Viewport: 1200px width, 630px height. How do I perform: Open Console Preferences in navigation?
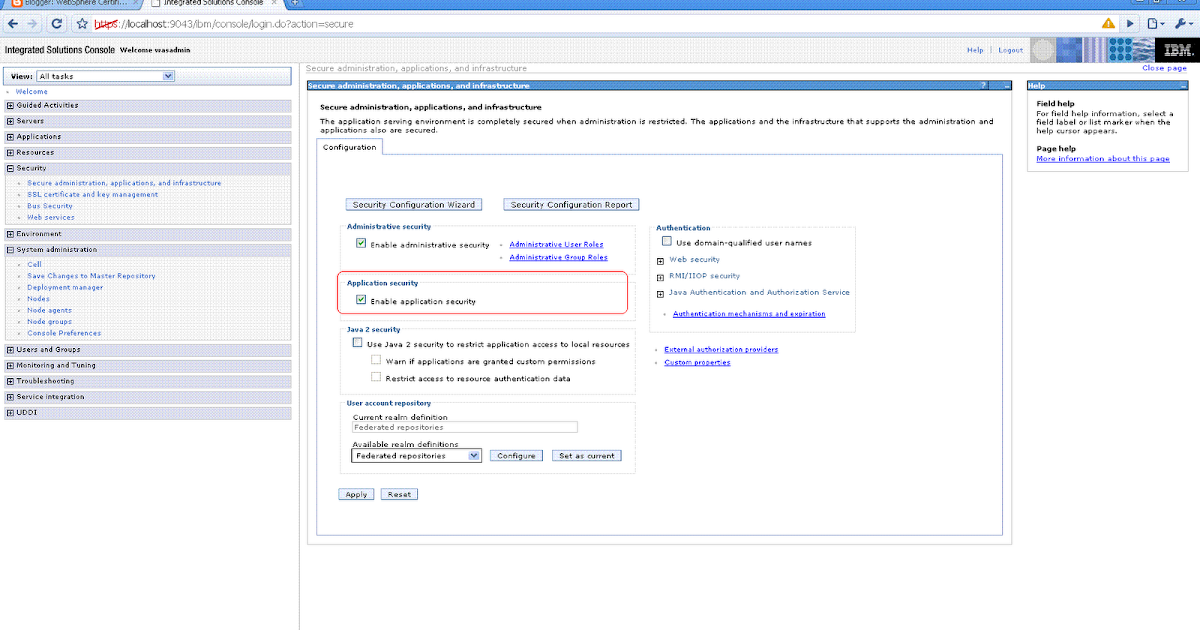click(x=64, y=333)
